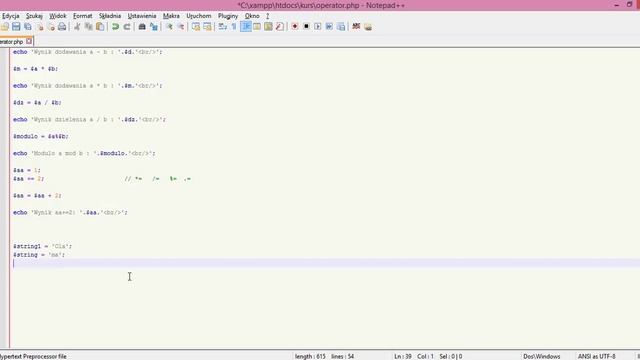Click the Cut scissors icon
640x360 pixels.
[77, 27]
